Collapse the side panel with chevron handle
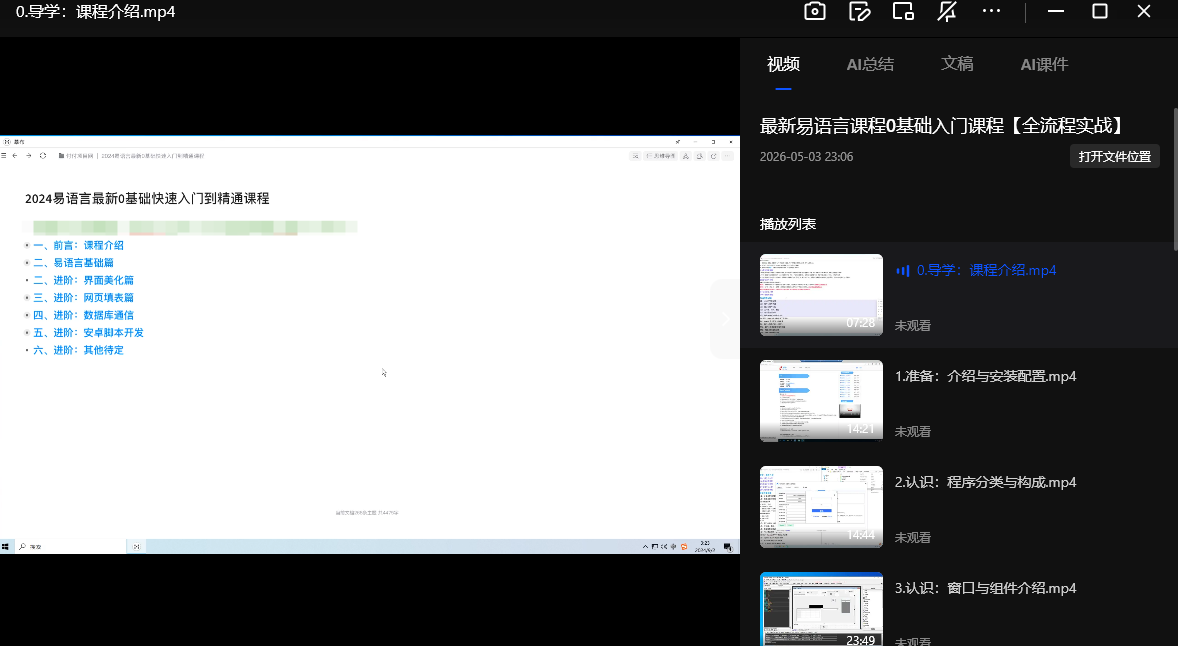Screen dimensions: 1178x646 pos(726,319)
